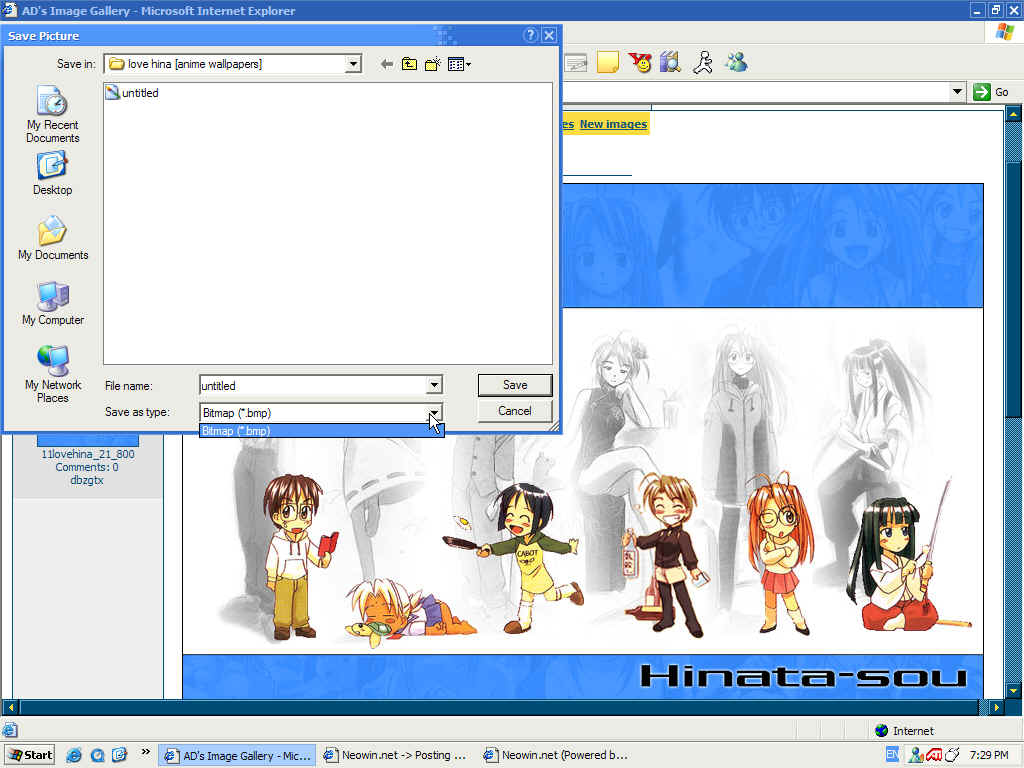This screenshot has width=1024, height=768.
Task: Click the yellow sticky note toolbar icon
Action: click(608, 63)
